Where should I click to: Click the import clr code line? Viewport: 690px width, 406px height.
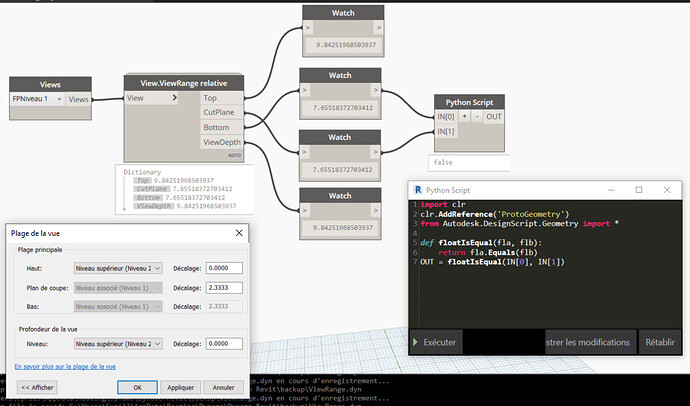[443, 205]
